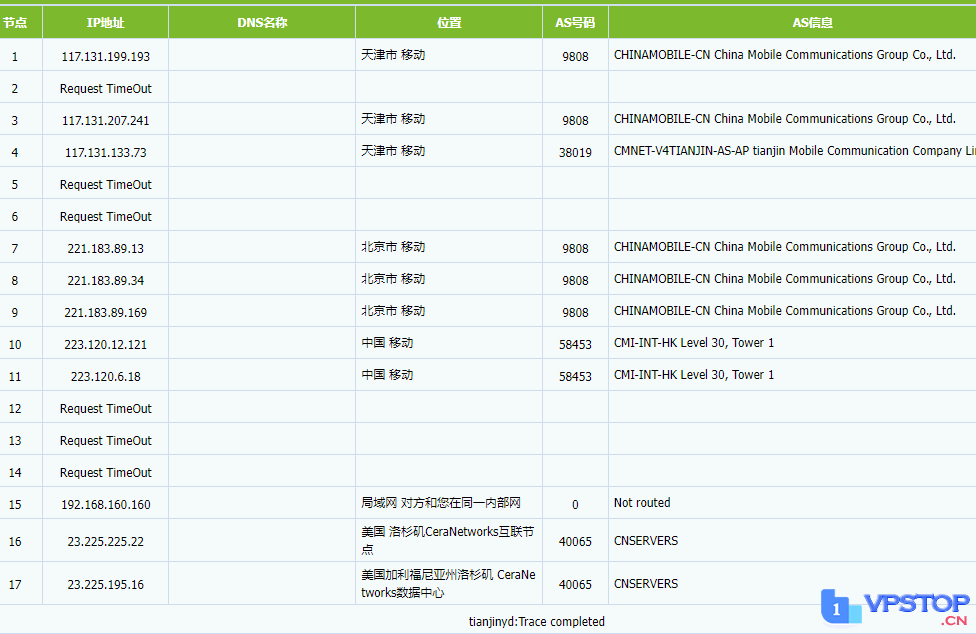Select IP address 192.168.160.160

pos(106,505)
